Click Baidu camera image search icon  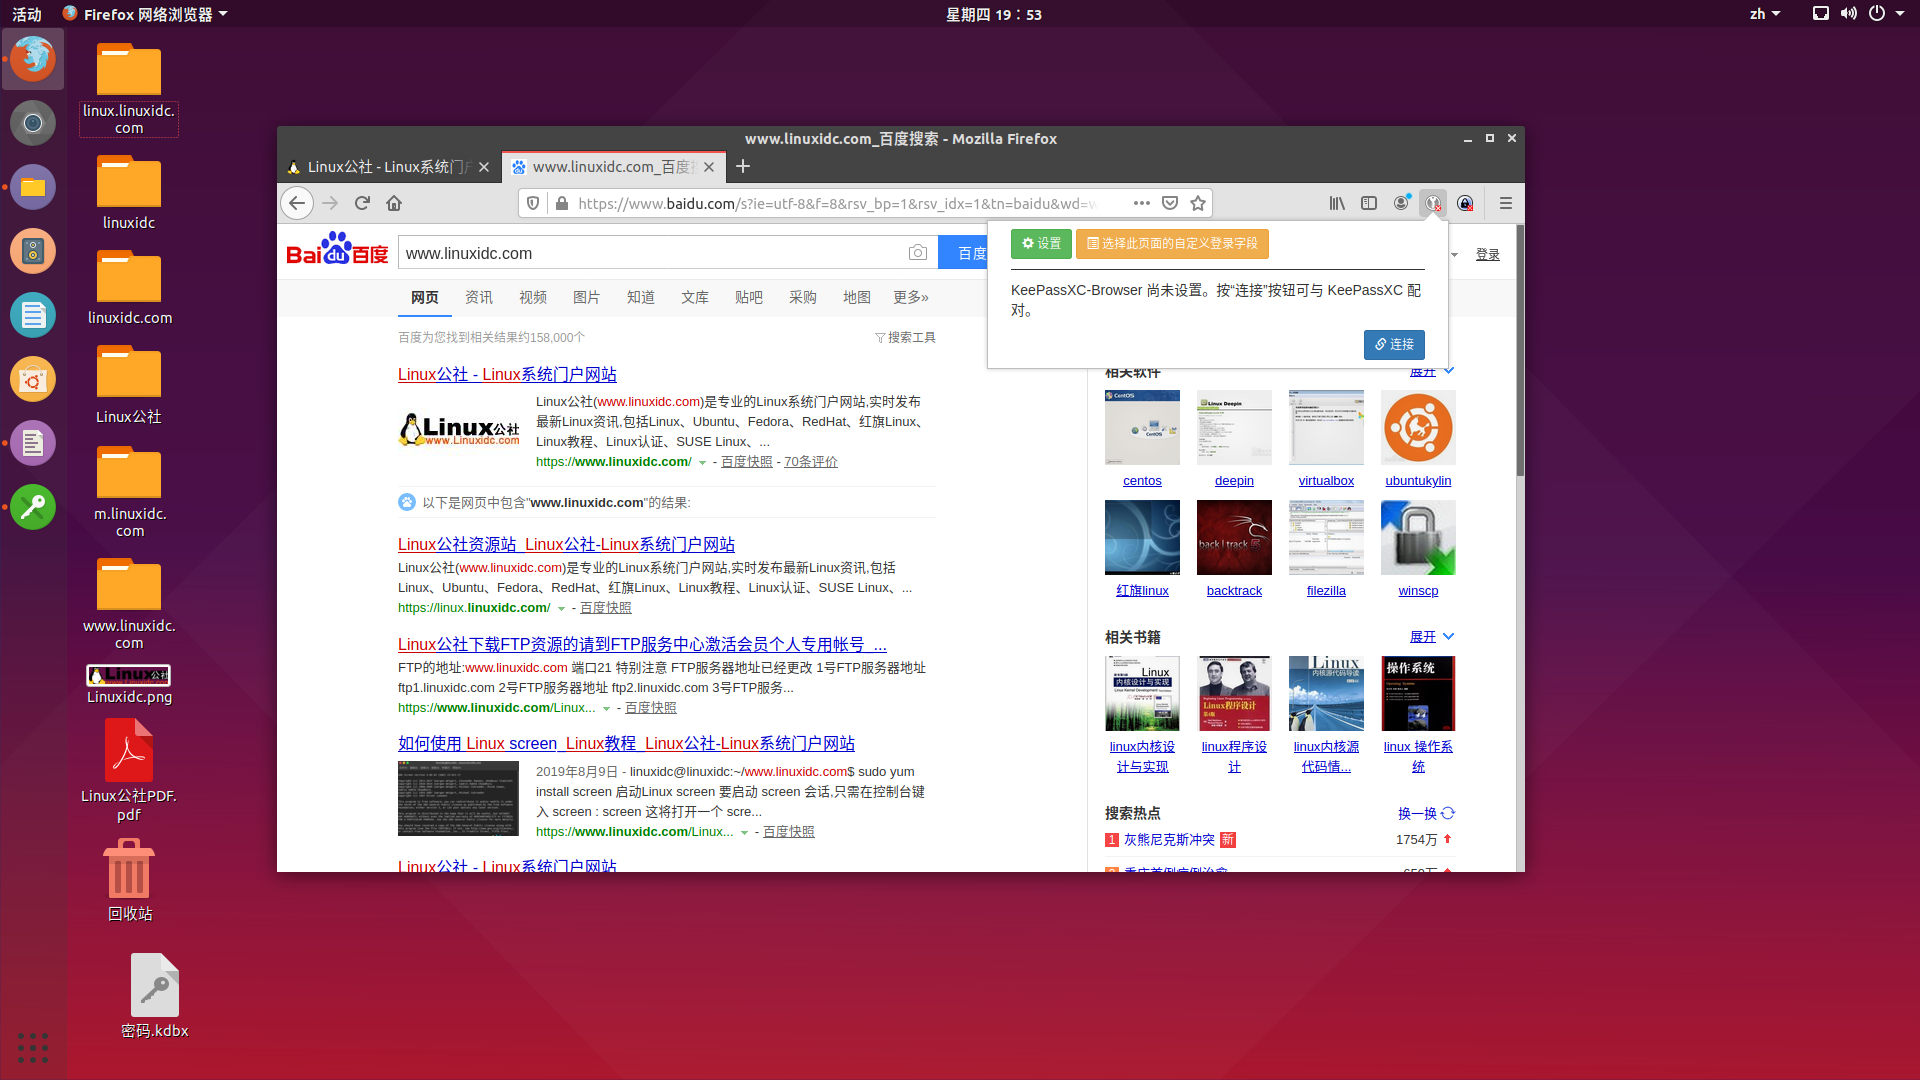click(917, 253)
